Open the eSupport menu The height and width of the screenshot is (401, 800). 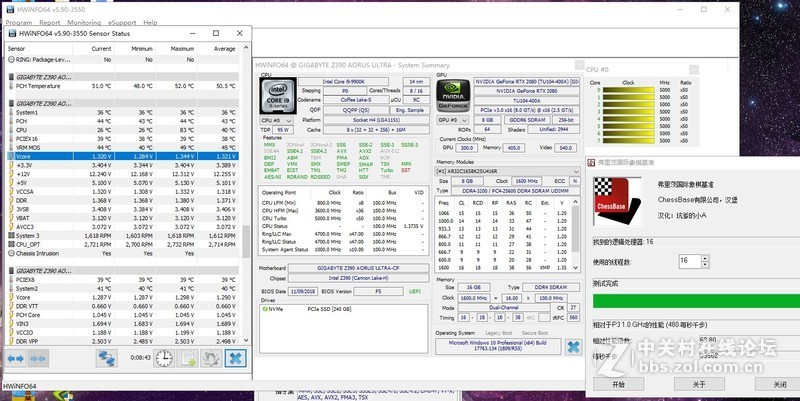pyautogui.click(x=122, y=22)
